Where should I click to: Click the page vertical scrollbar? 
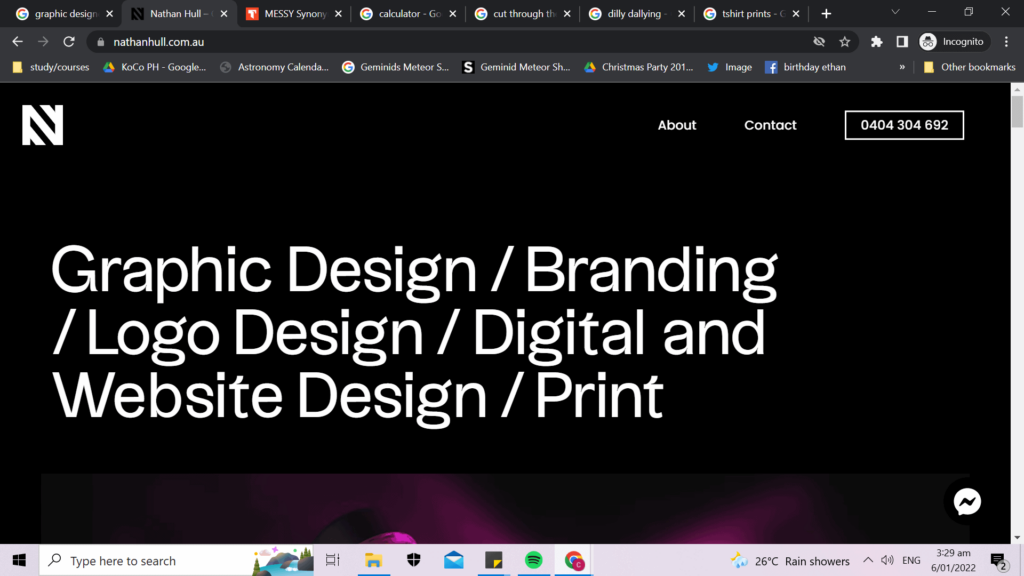tap(1017, 300)
